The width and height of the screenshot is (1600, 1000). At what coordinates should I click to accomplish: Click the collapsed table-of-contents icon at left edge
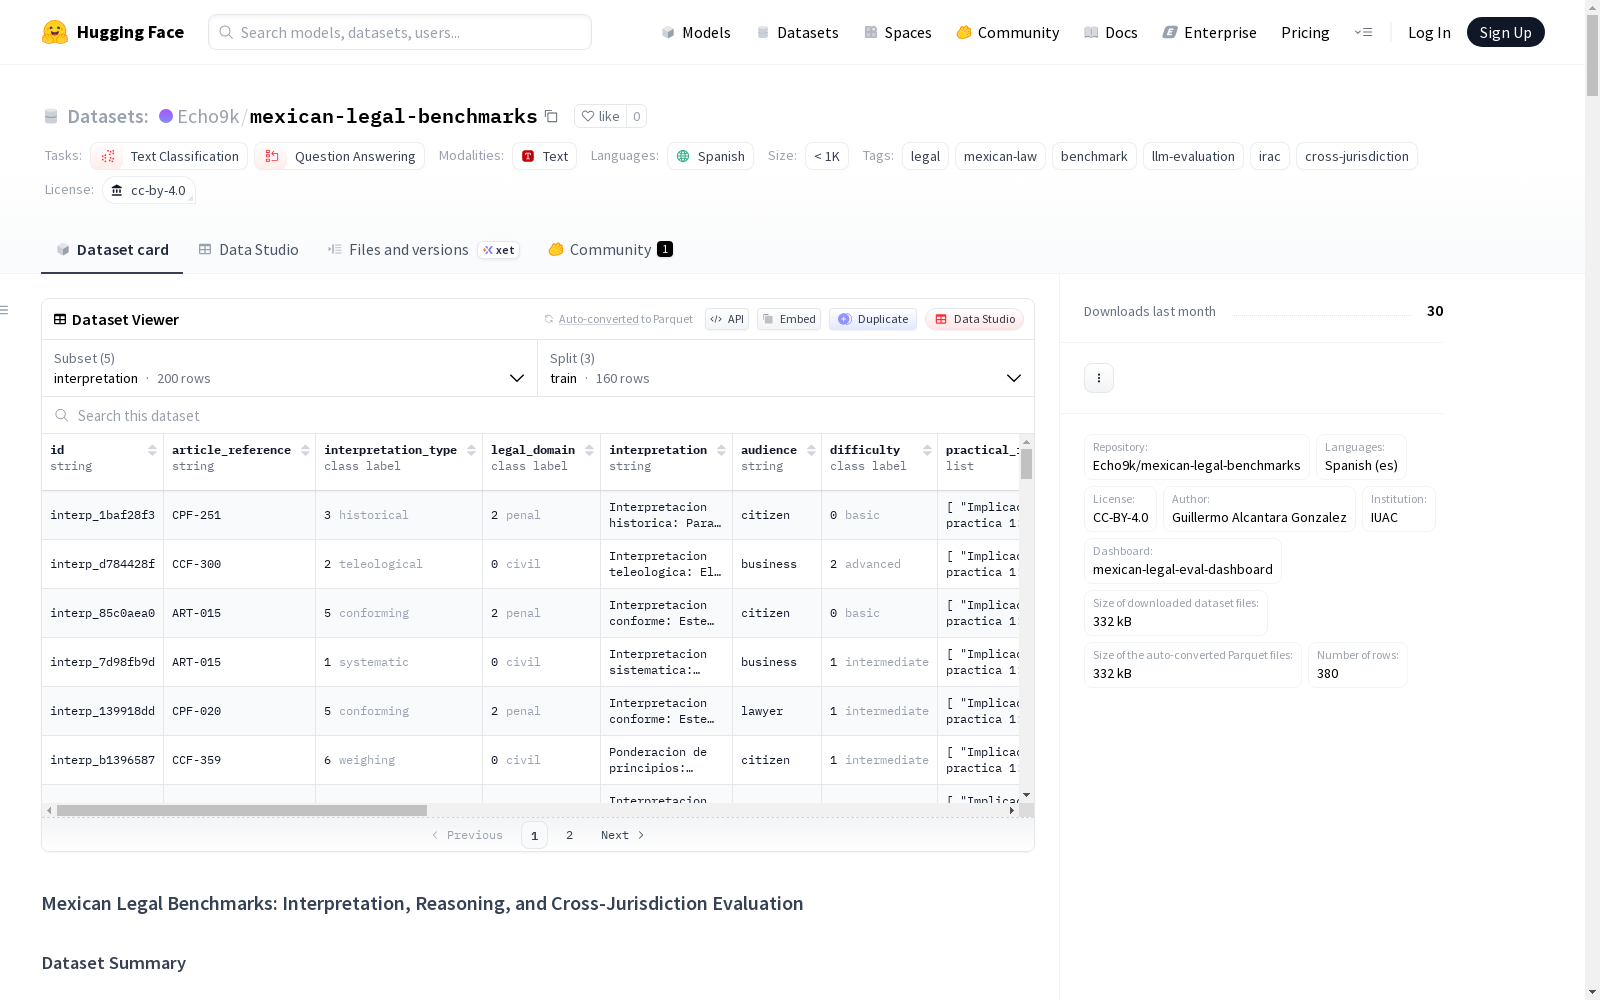(x=4, y=310)
